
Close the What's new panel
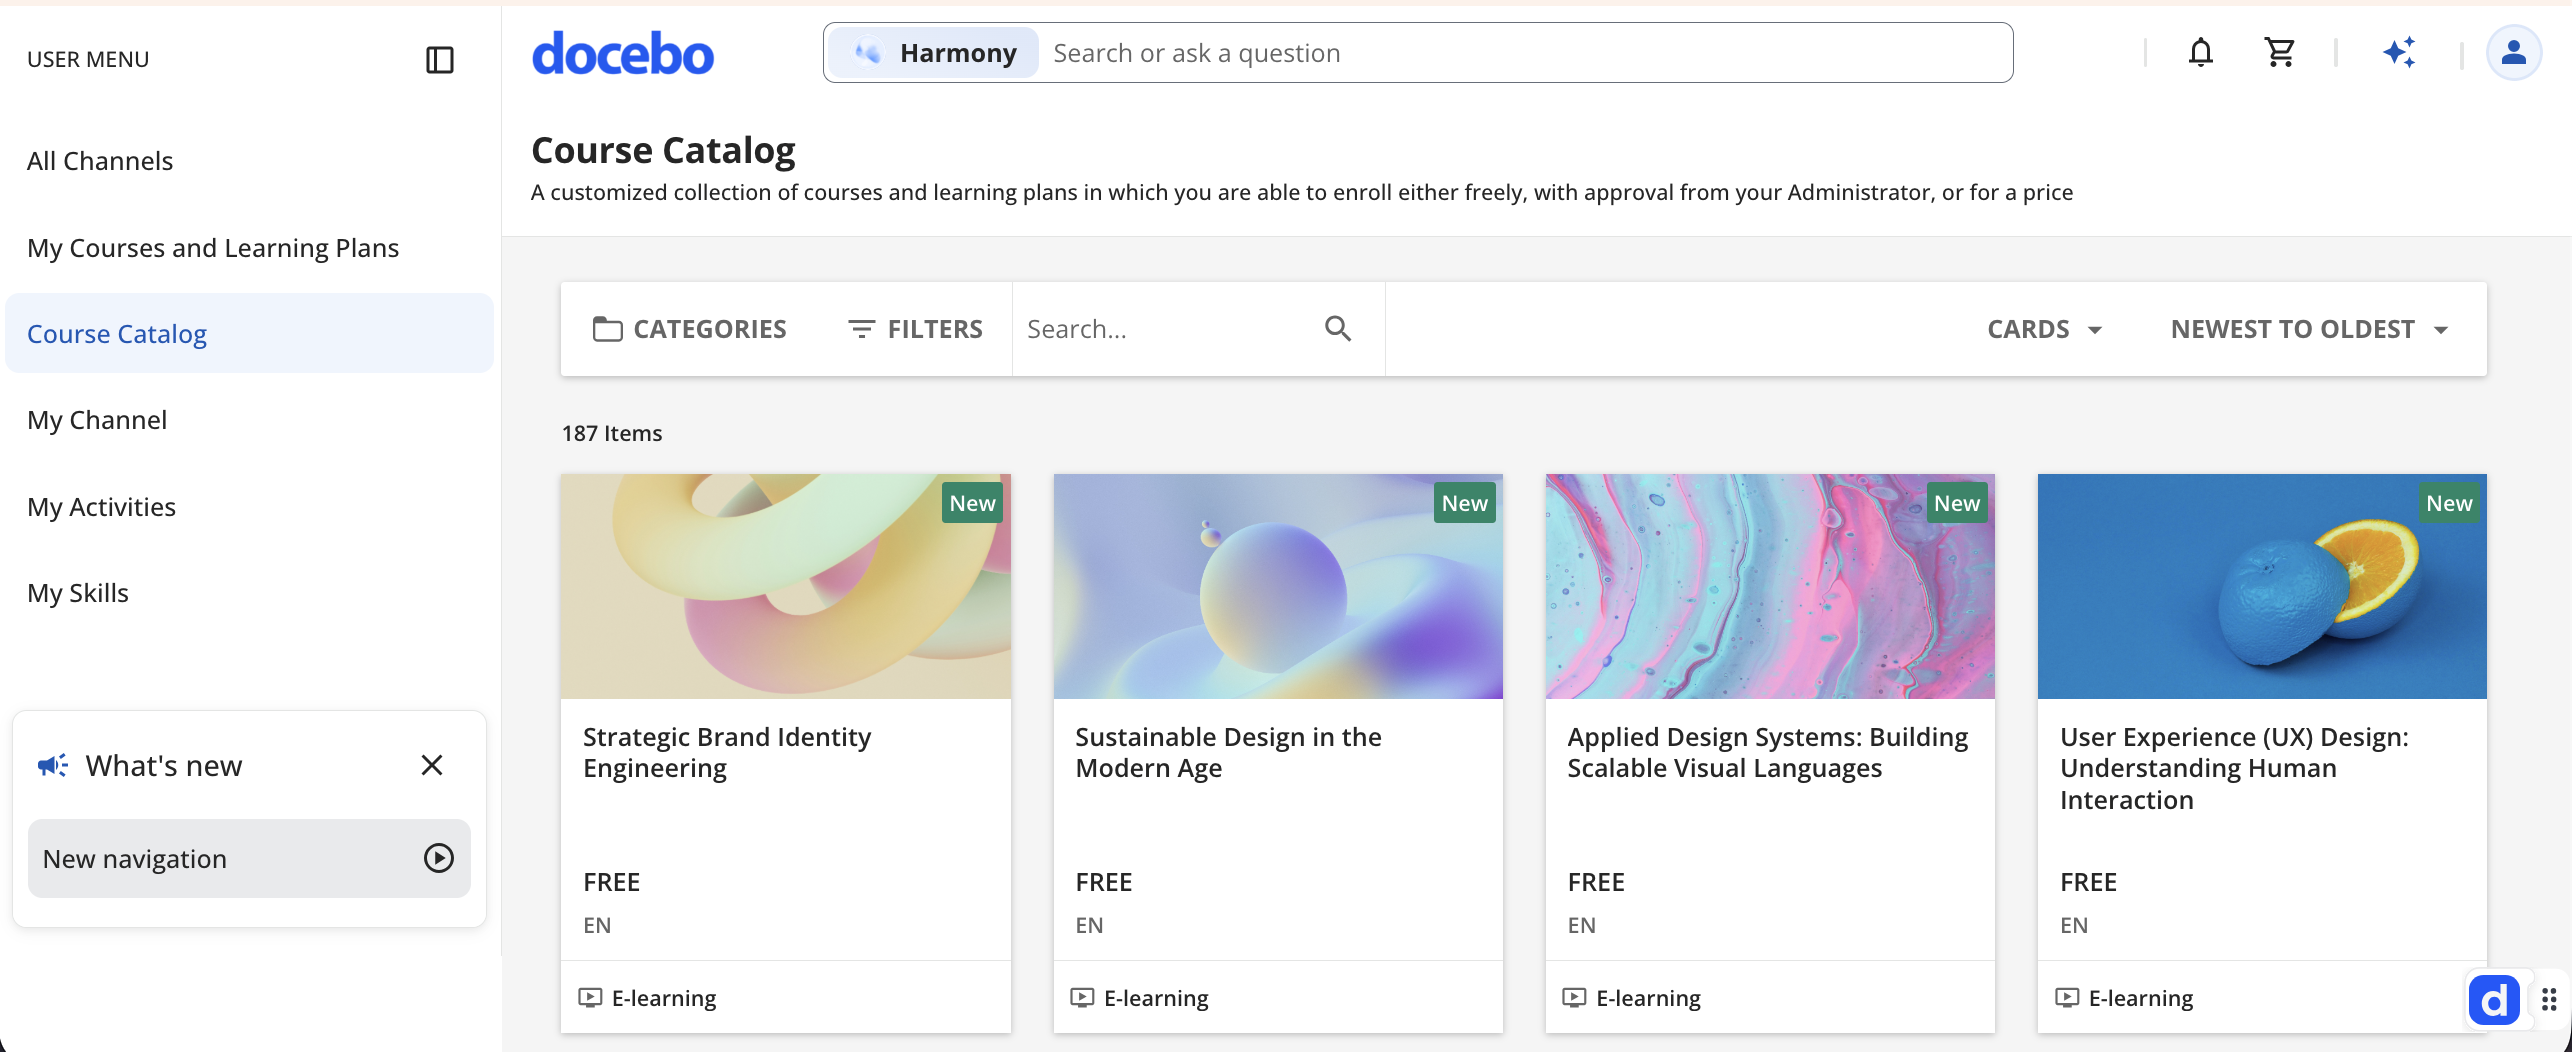[432, 765]
